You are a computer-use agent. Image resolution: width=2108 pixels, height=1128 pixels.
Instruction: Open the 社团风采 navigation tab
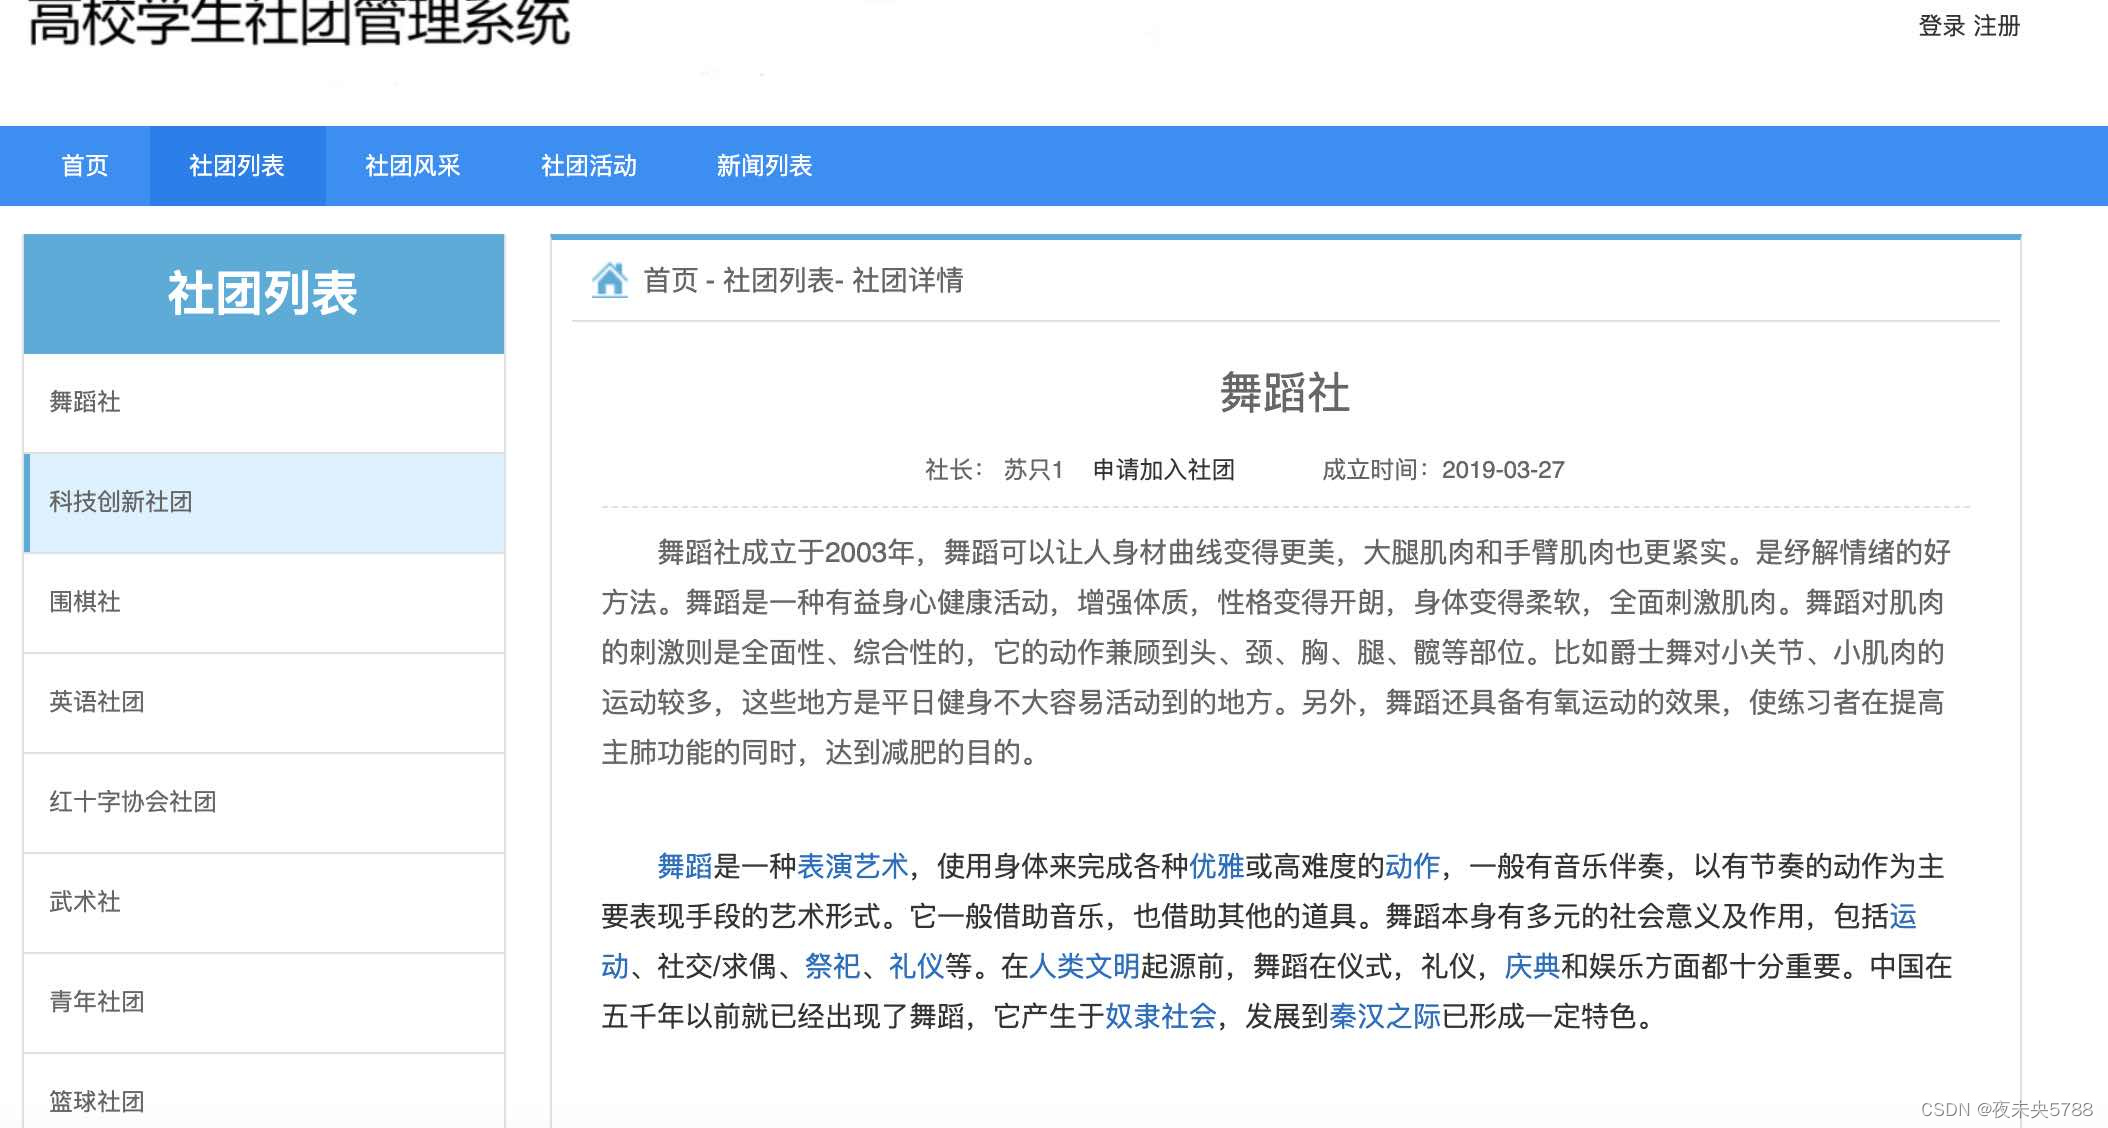point(412,166)
